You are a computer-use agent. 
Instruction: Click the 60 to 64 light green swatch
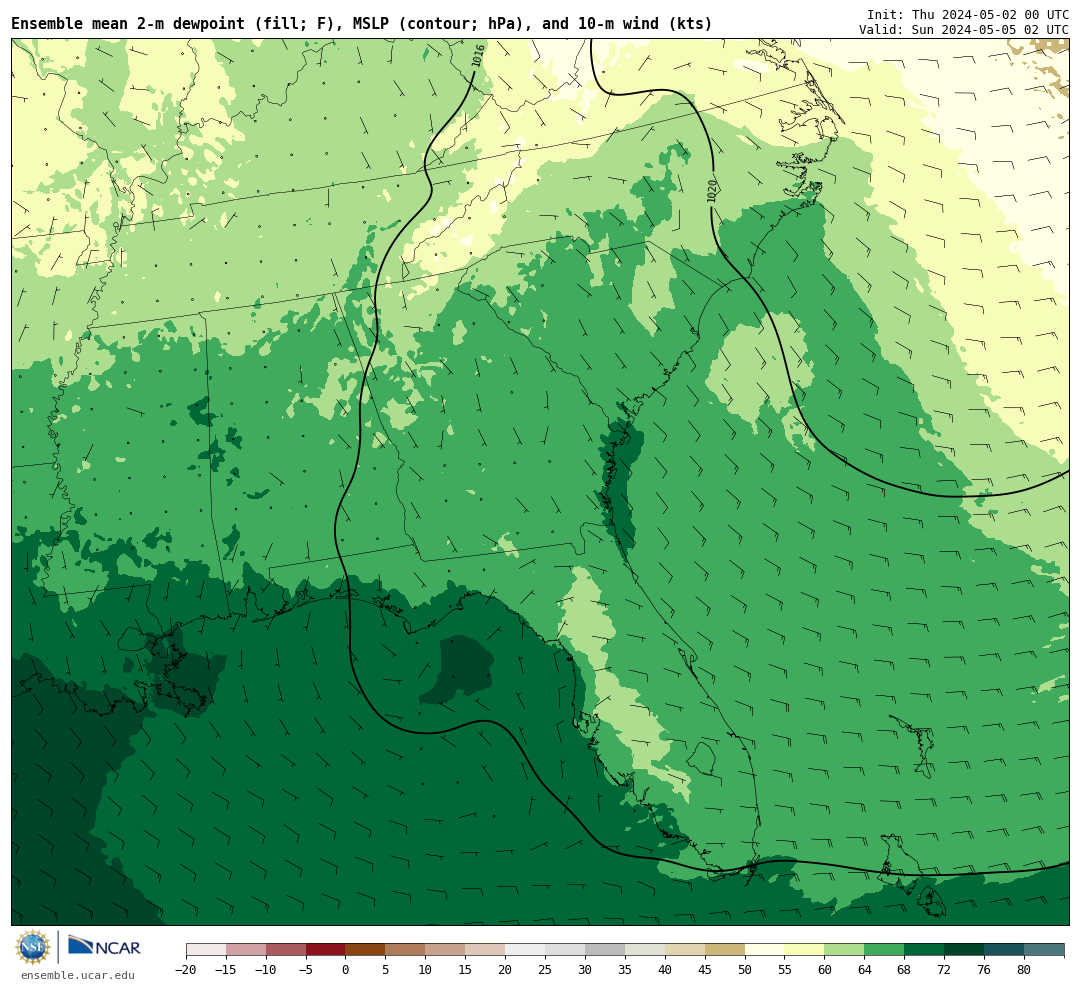pyautogui.click(x=845, y=950)
